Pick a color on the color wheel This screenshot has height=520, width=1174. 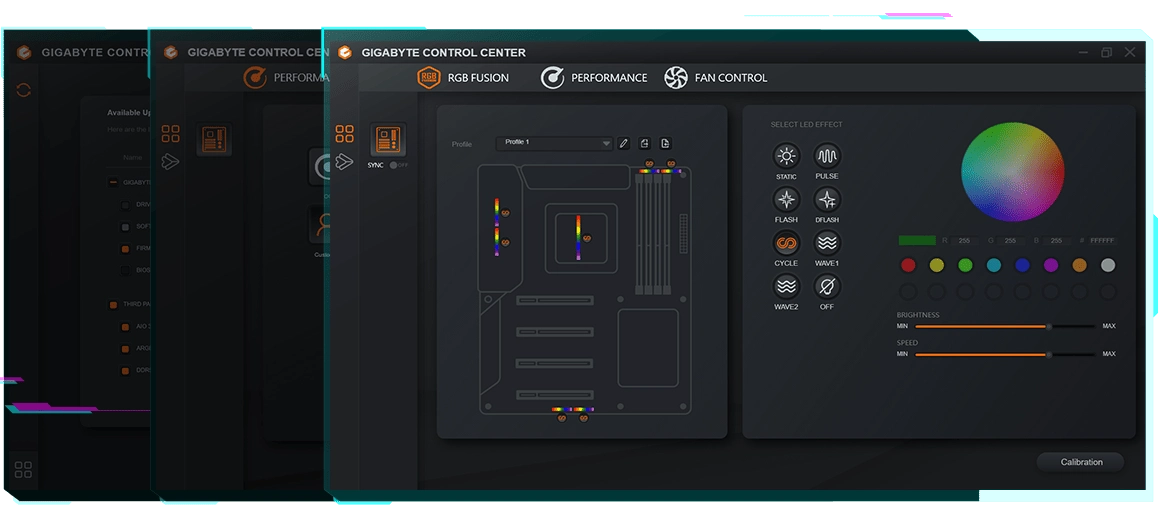tap(1012, 171)
